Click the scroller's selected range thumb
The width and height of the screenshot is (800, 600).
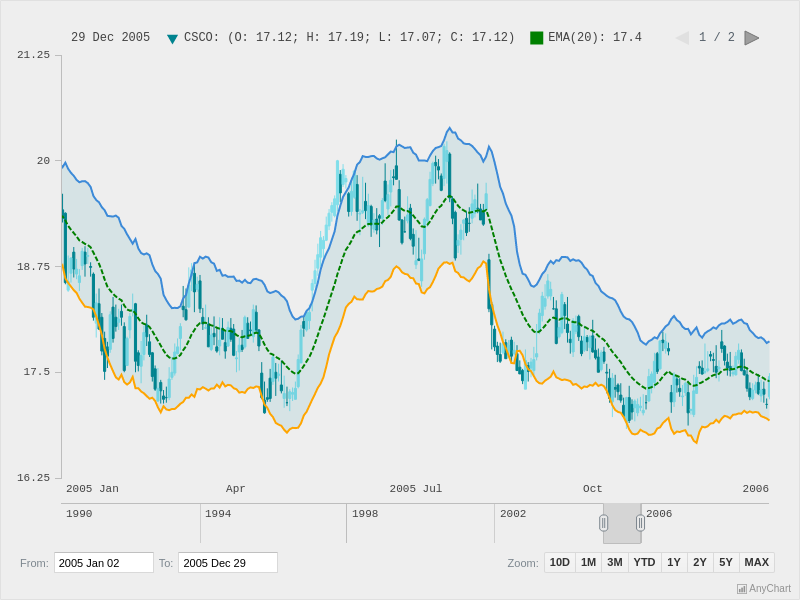[622, 523]
